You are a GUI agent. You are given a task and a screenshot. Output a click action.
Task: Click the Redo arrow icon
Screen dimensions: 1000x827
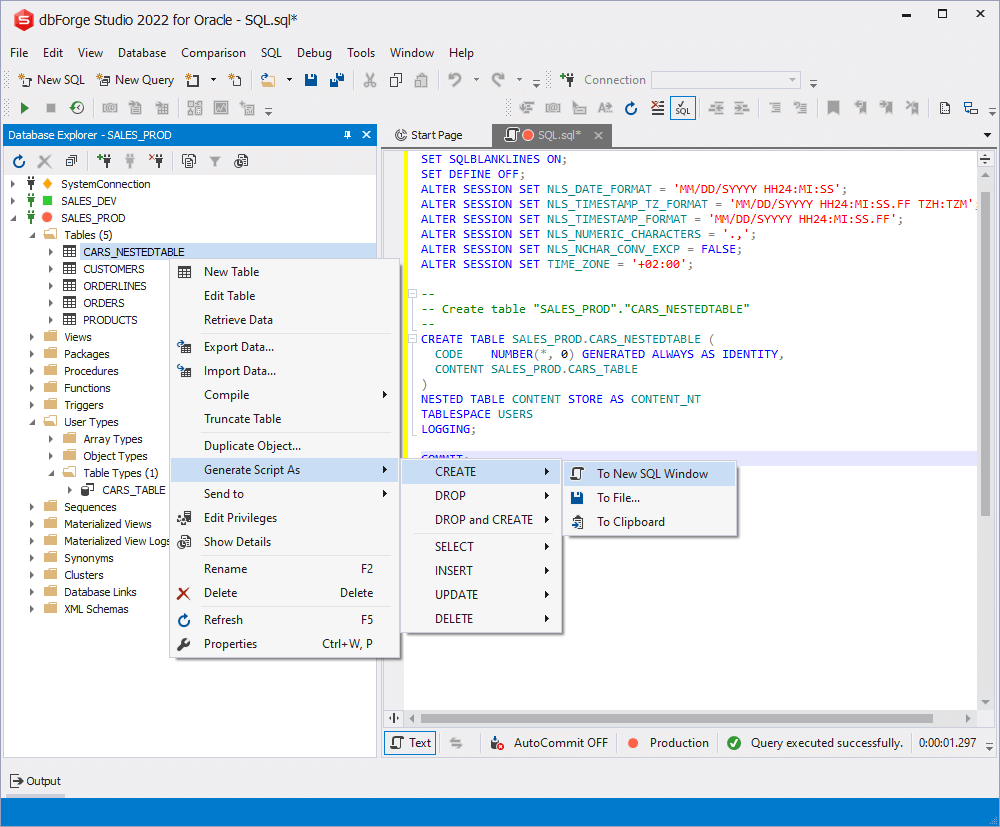coord(498,80)
